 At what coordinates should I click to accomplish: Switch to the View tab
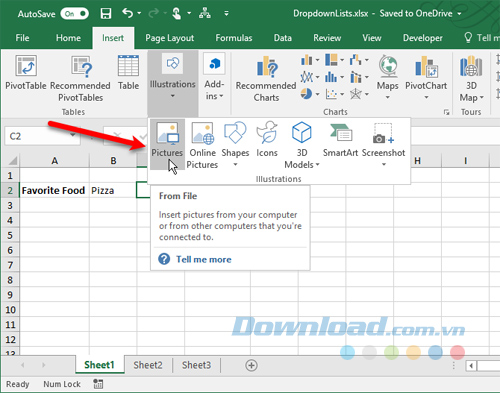tap(372, 38)
